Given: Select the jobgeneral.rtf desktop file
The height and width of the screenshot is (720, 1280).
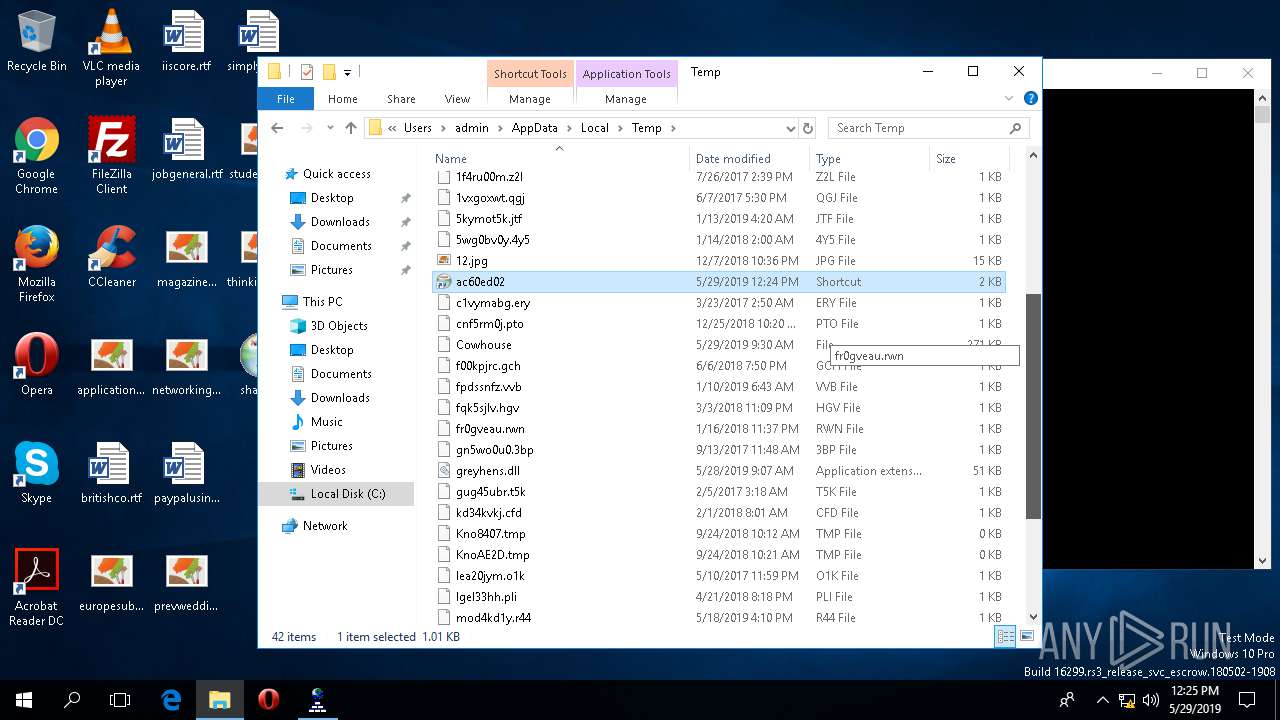Looking at the screenshot, I should pos(186,150).
